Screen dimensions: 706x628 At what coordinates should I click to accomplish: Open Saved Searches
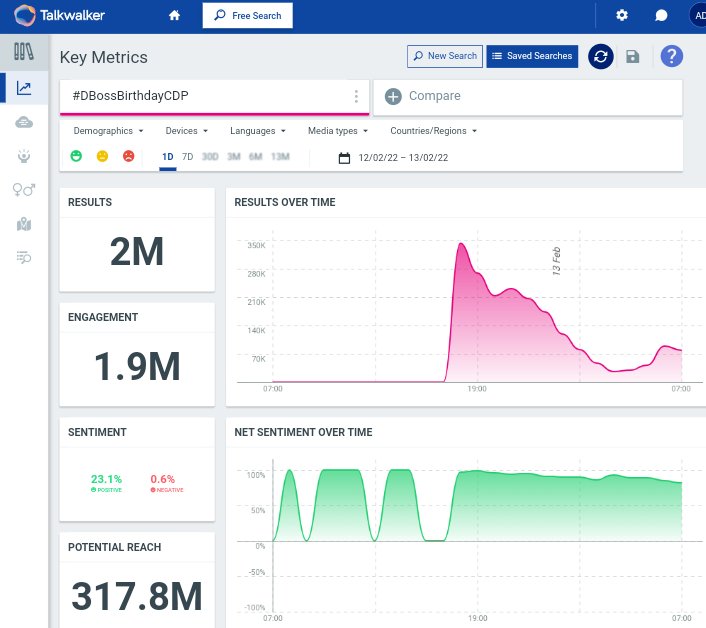point(532,56)
